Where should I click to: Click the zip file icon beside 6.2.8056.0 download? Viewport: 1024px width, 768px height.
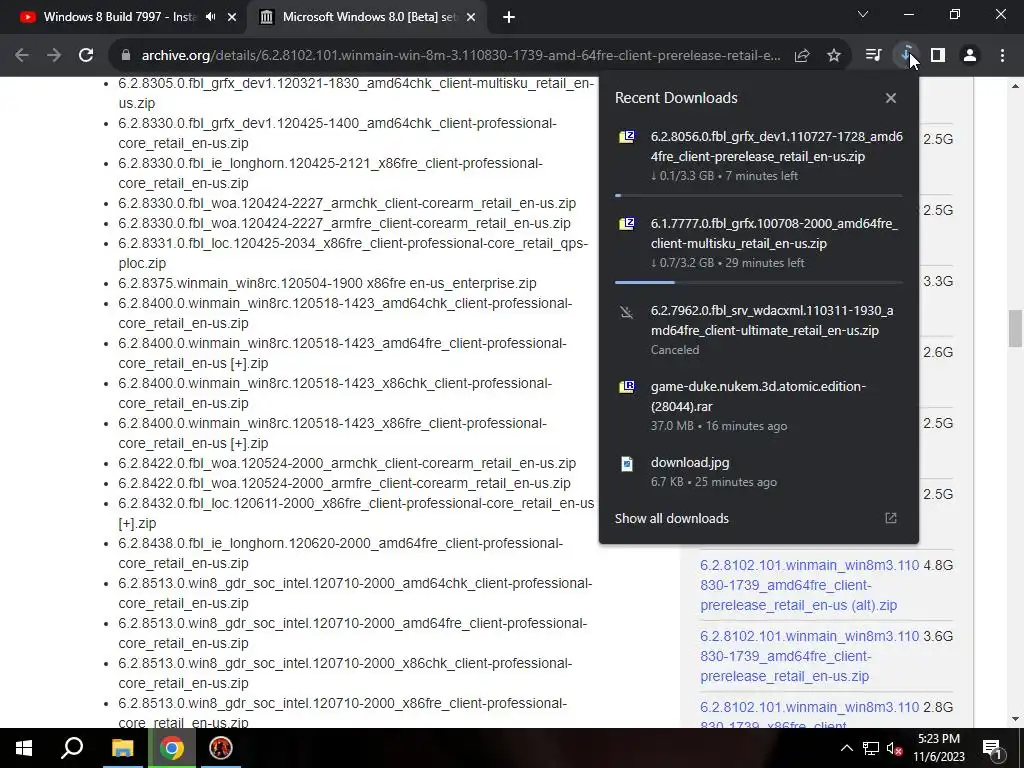pos(626,137)
